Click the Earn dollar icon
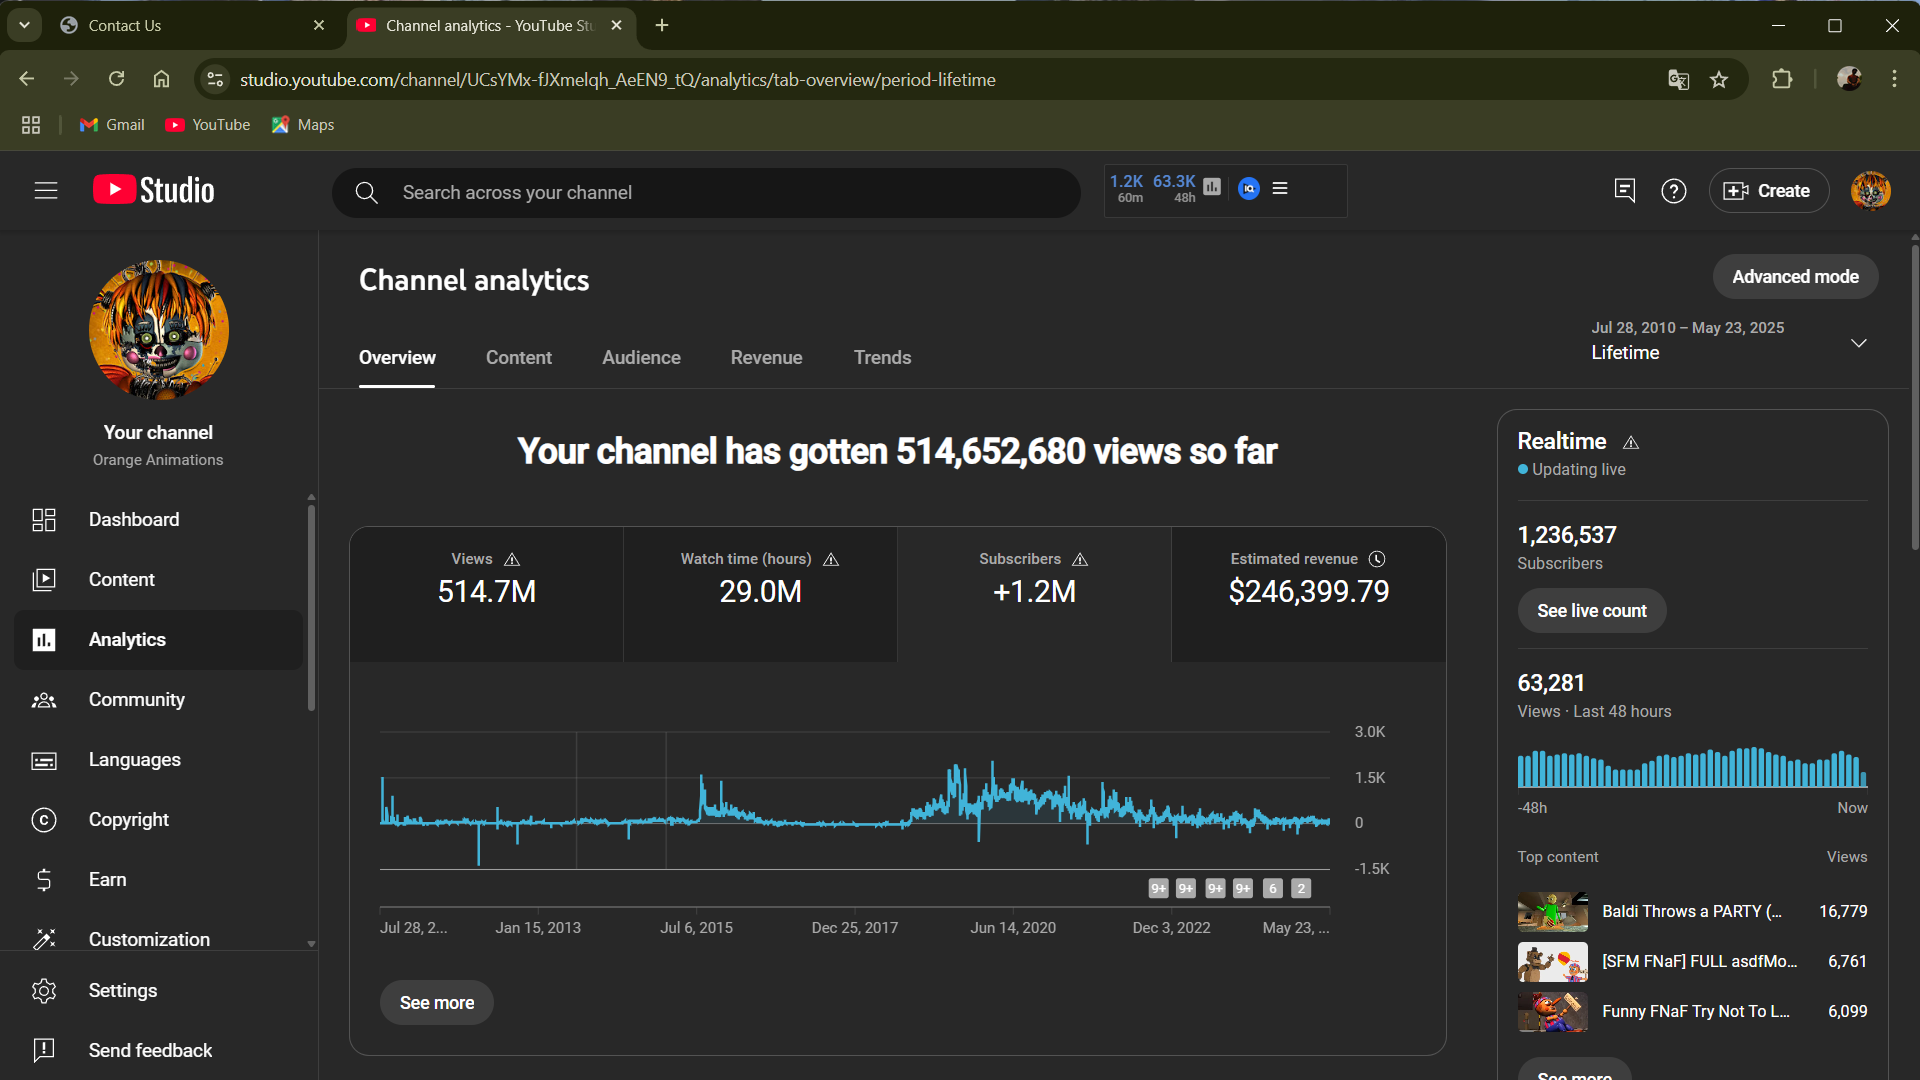This screenshot has height=1080, width=1920. click(44, 880)
